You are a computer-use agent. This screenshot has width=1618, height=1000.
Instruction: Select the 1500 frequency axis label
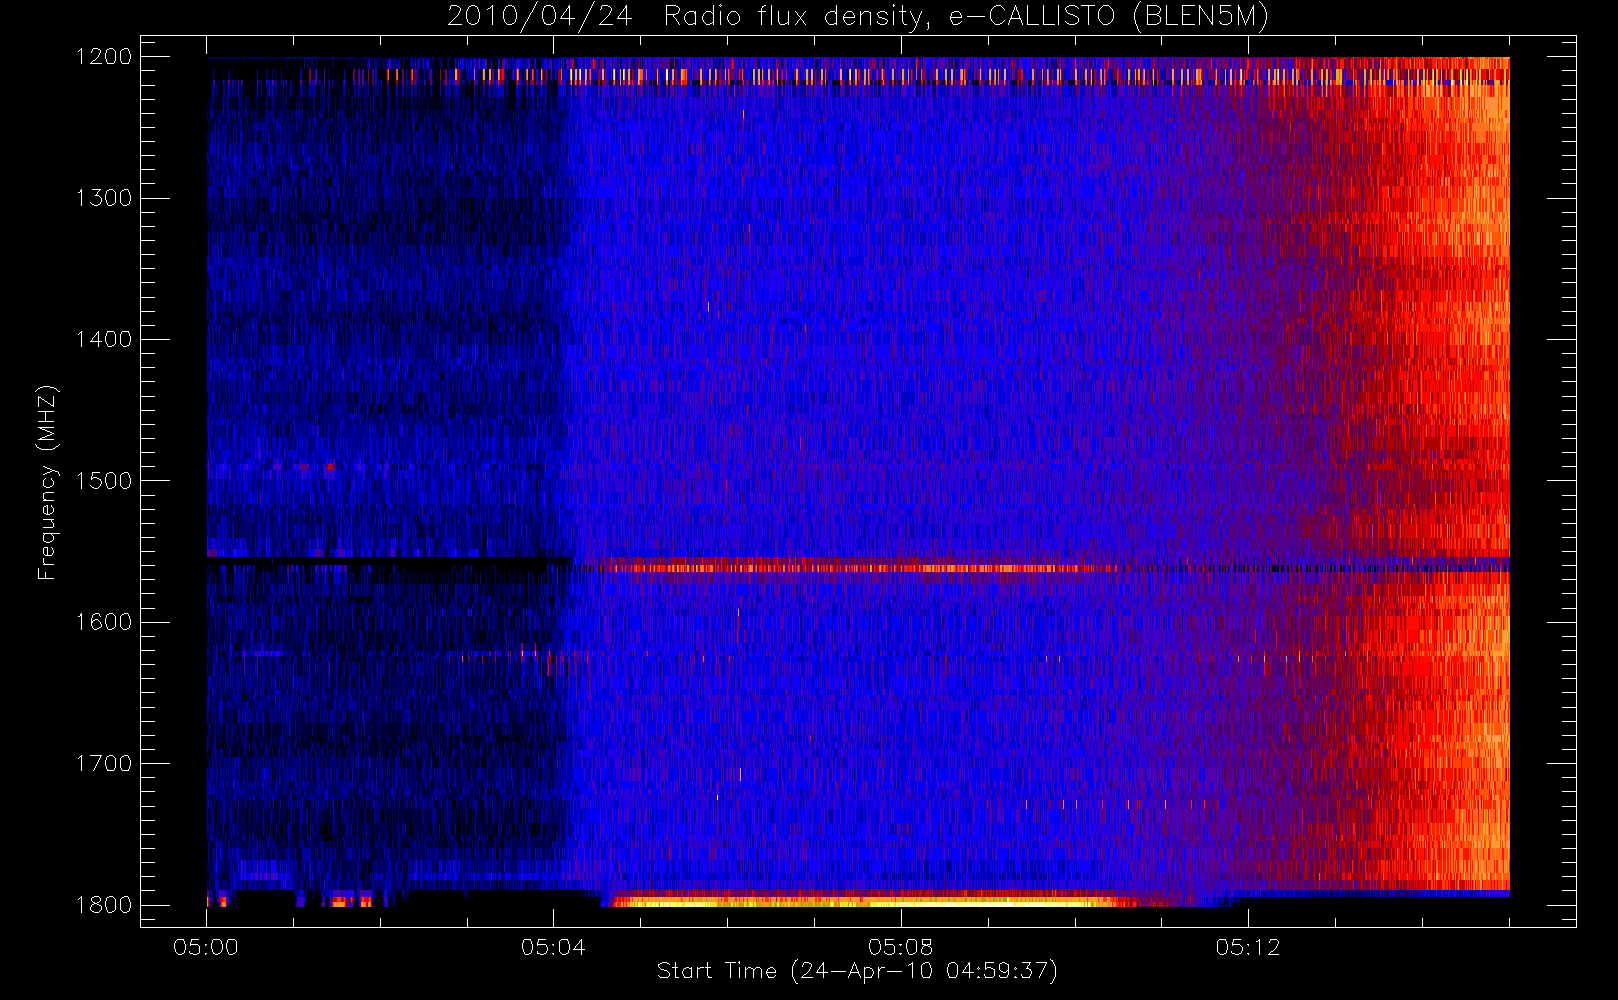(104, 481)
